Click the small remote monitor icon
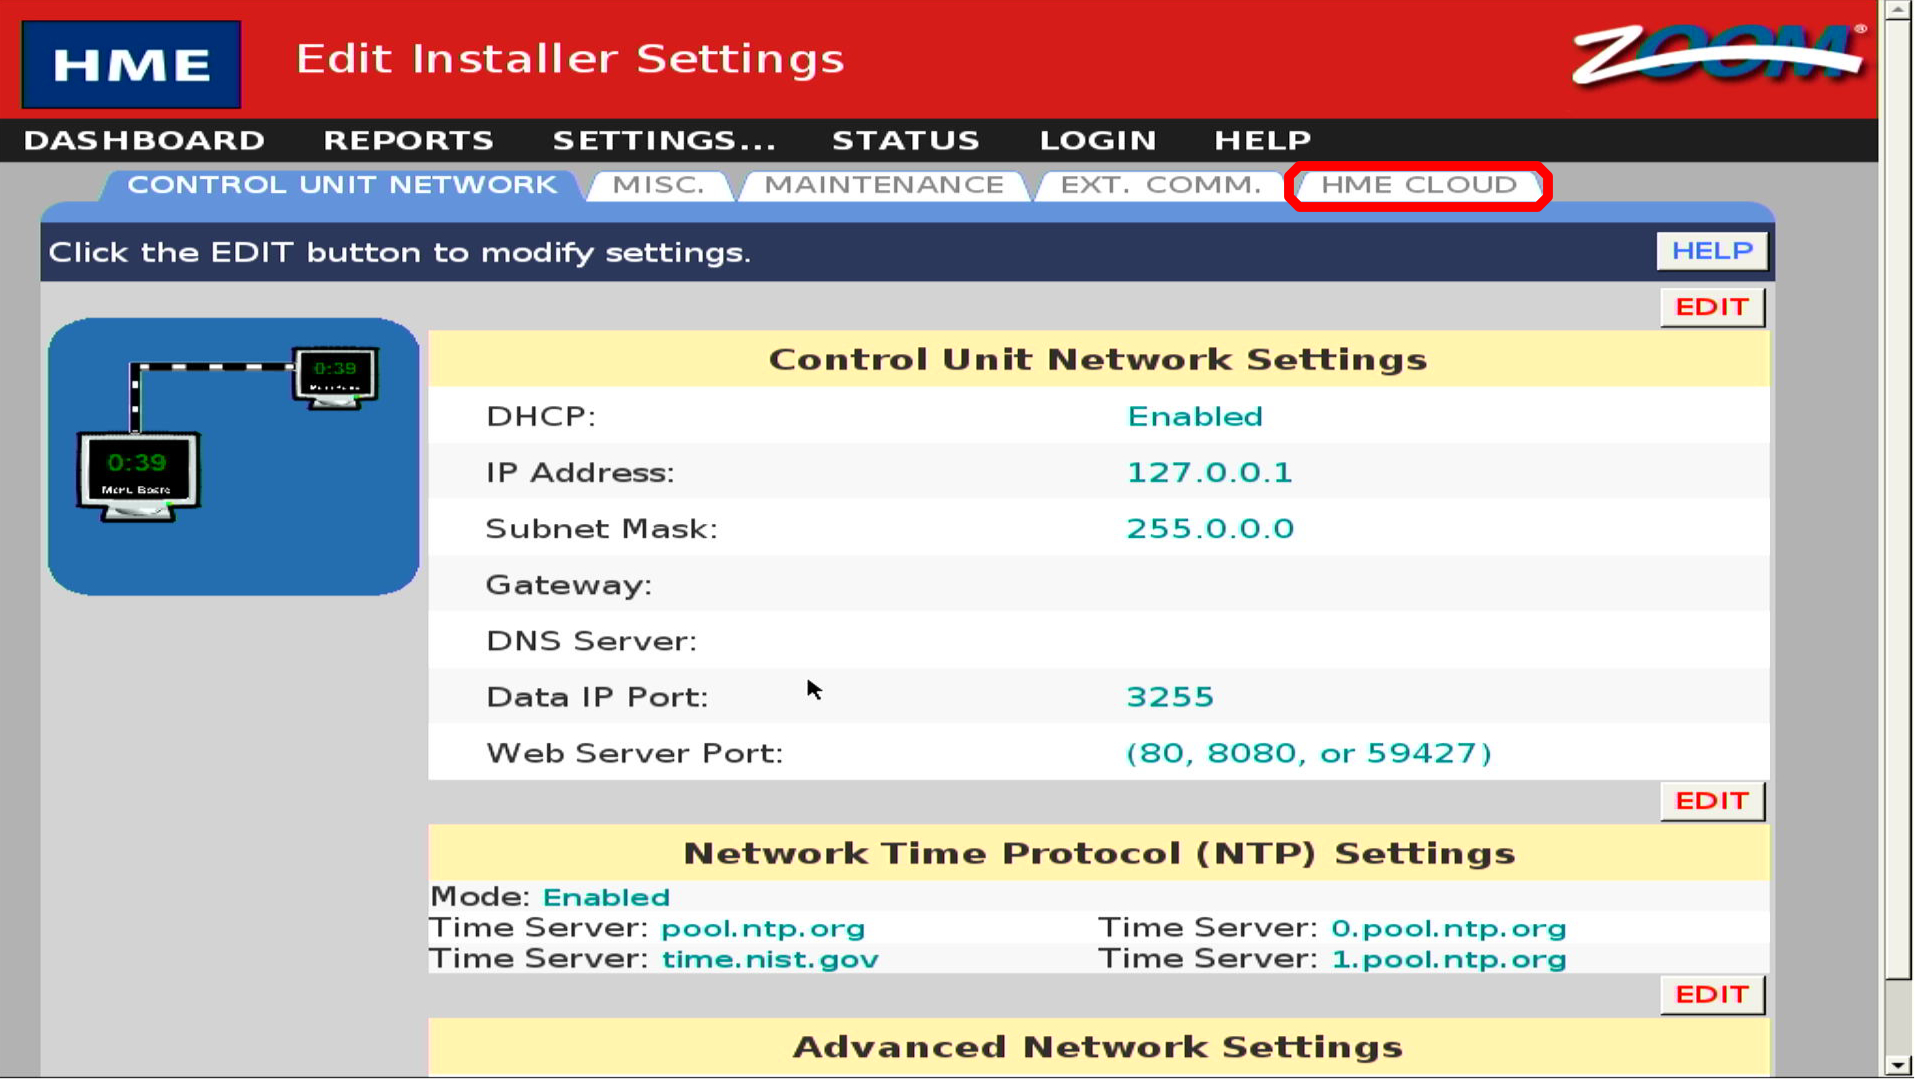 [x=335, y=377]
